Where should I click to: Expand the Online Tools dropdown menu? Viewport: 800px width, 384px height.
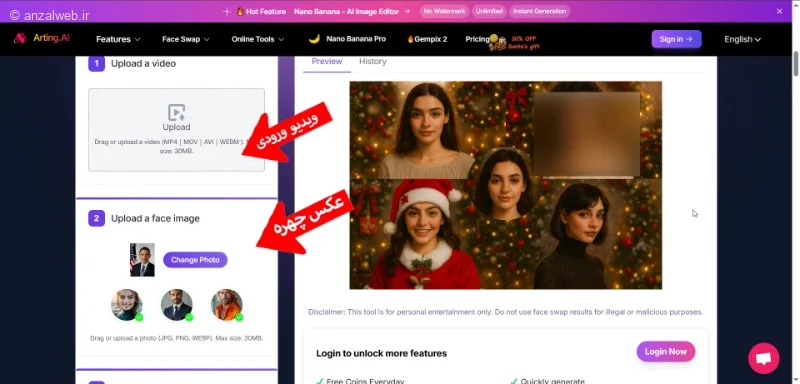(258, 39)
